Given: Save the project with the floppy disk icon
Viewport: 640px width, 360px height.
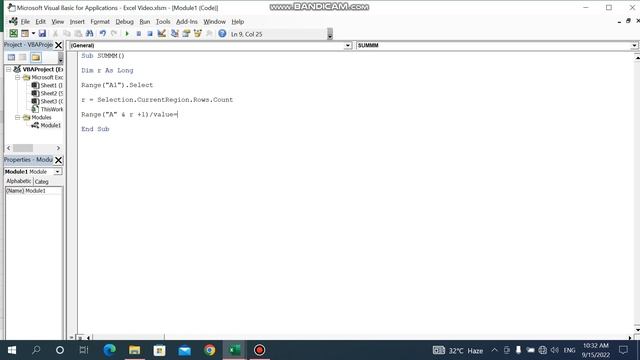Looking at the screenshot, I should point(42,33).
